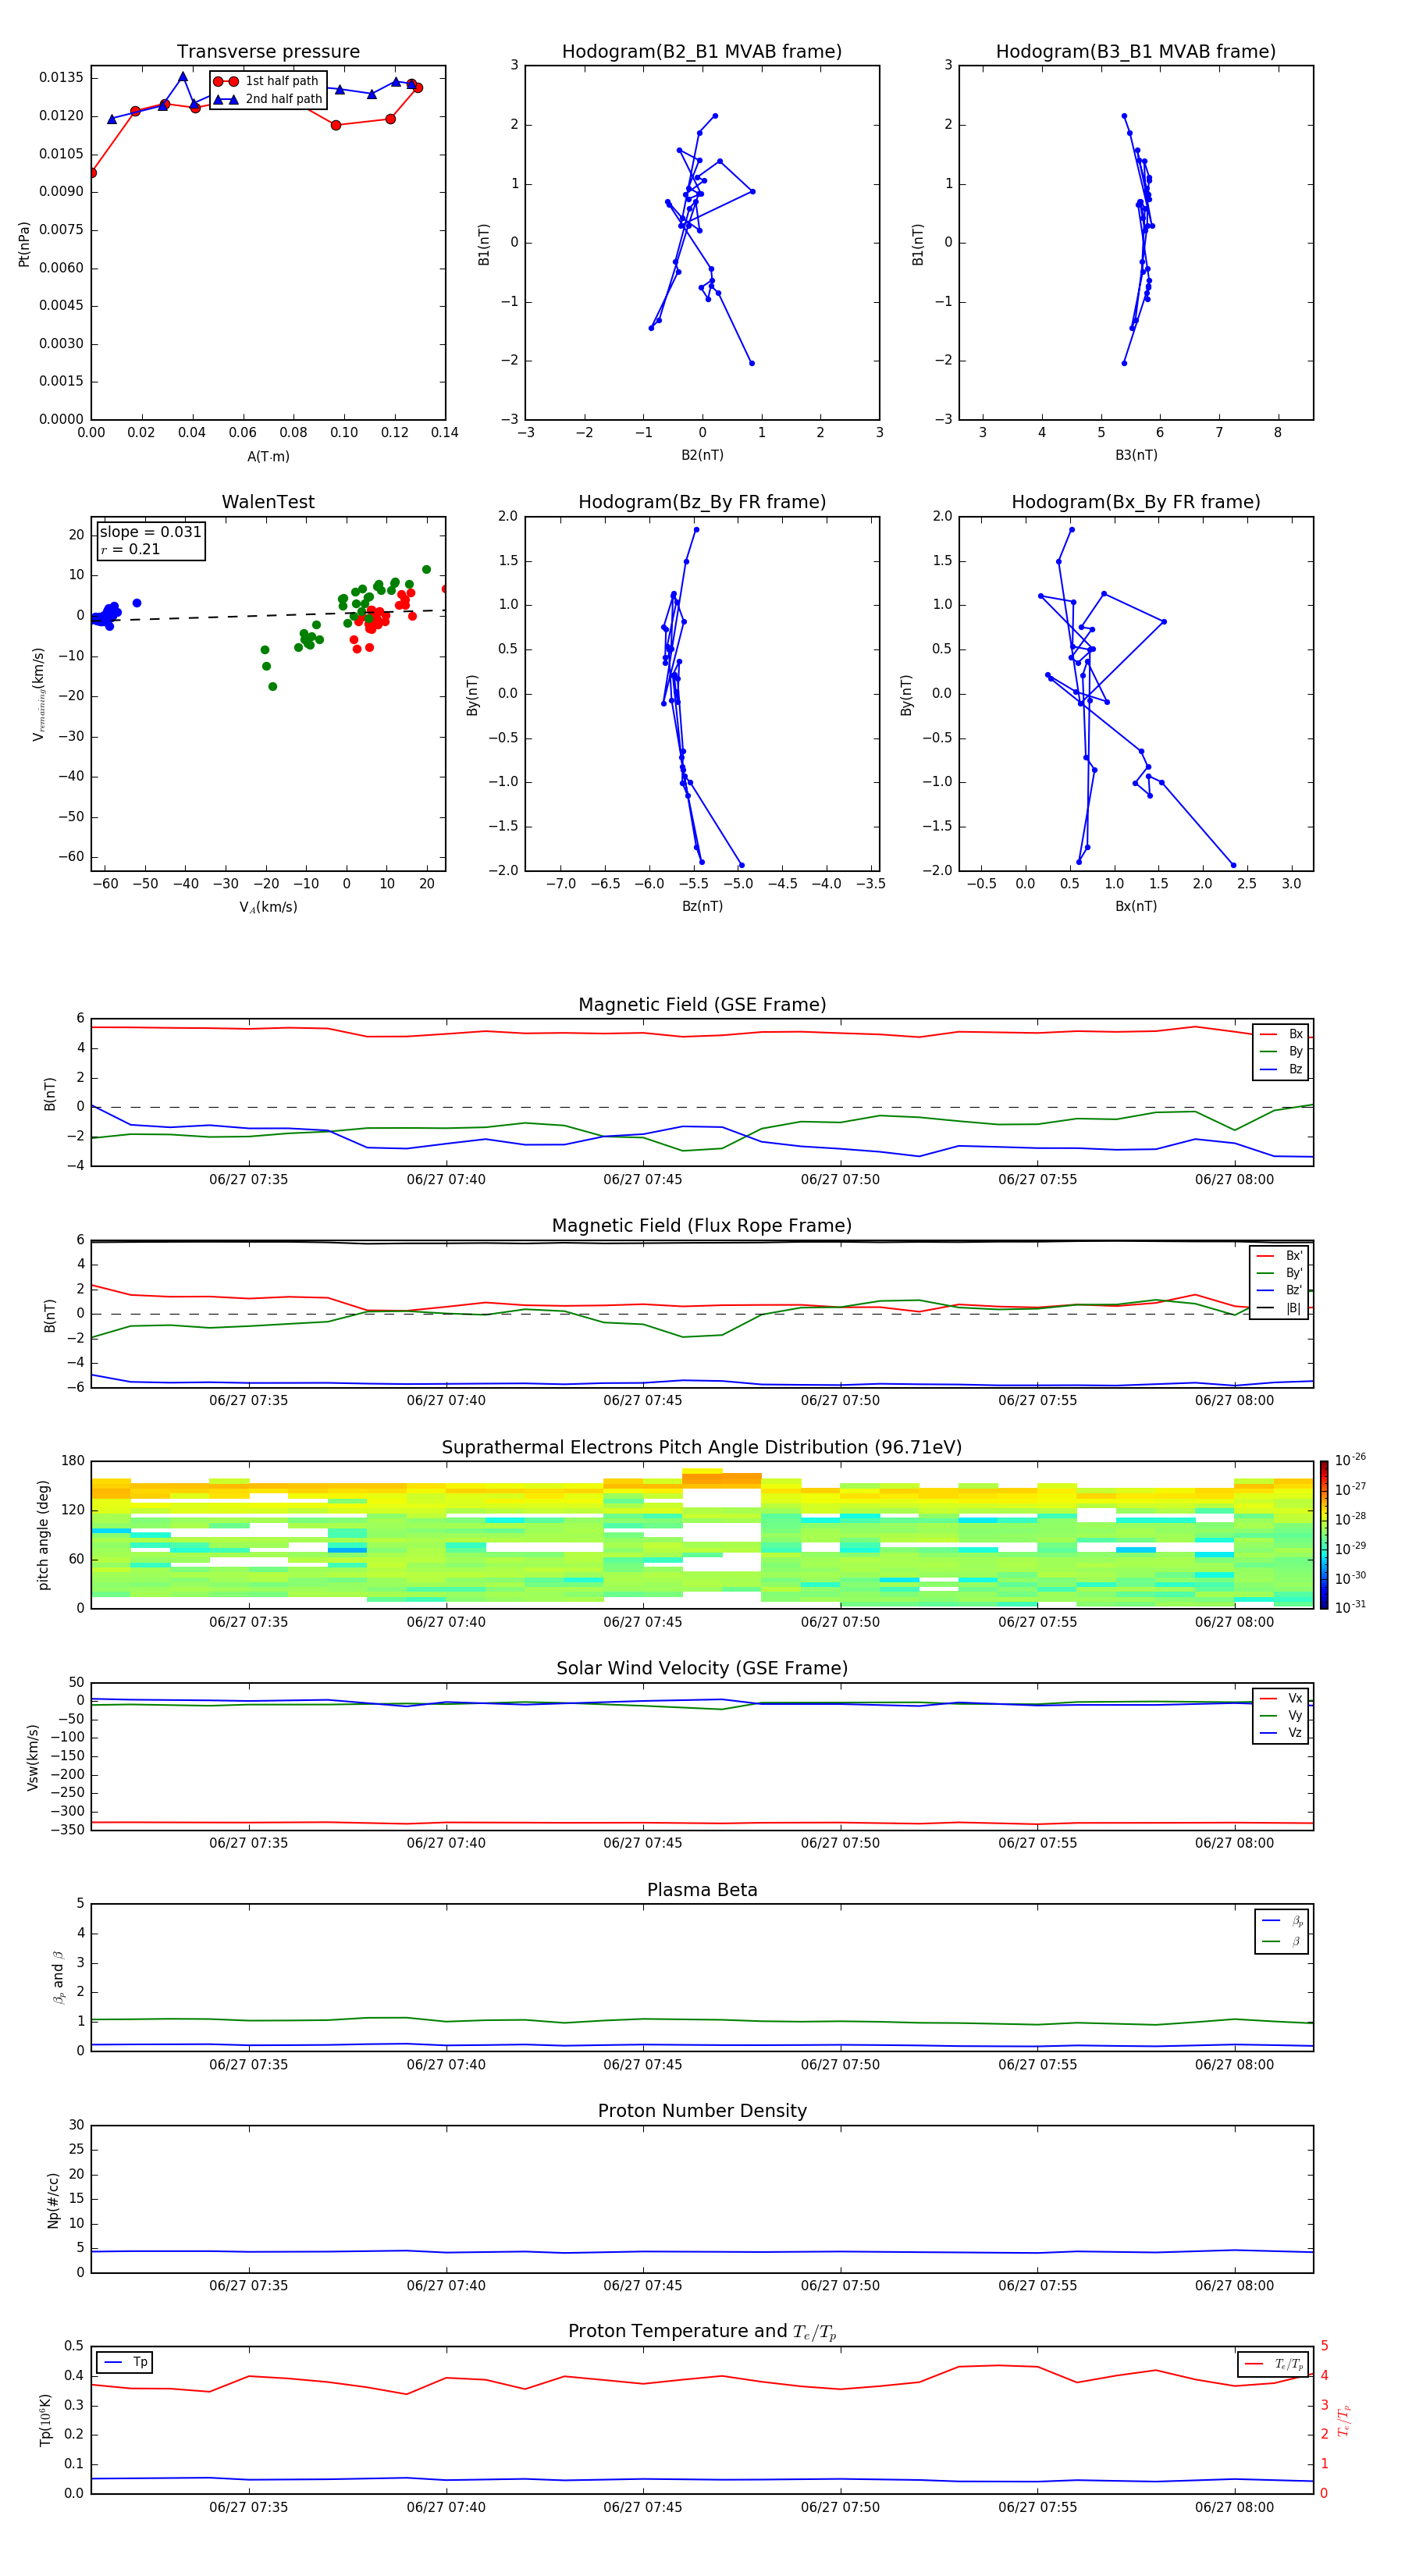Click the 10^-31 label on the colorbar
This screenshot has height=2576, width=1405.
(1350, 1607)
